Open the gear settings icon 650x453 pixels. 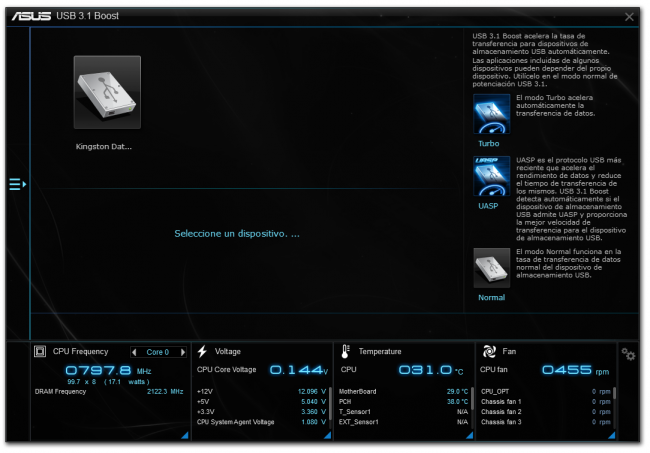coord(628,354)
